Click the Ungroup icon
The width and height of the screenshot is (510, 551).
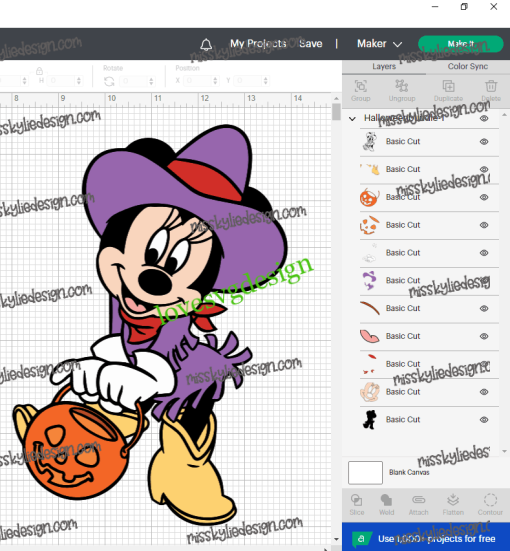tap(402, 86)
